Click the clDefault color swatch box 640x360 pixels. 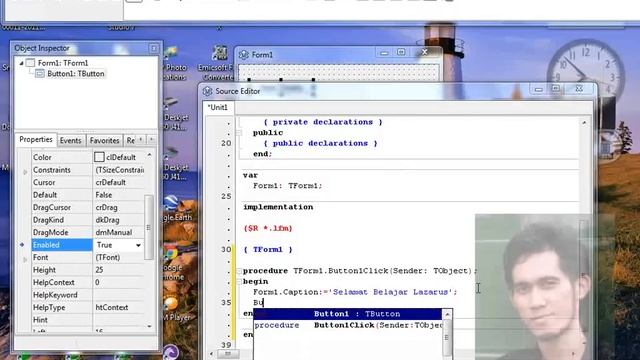[x=99, y=157]
